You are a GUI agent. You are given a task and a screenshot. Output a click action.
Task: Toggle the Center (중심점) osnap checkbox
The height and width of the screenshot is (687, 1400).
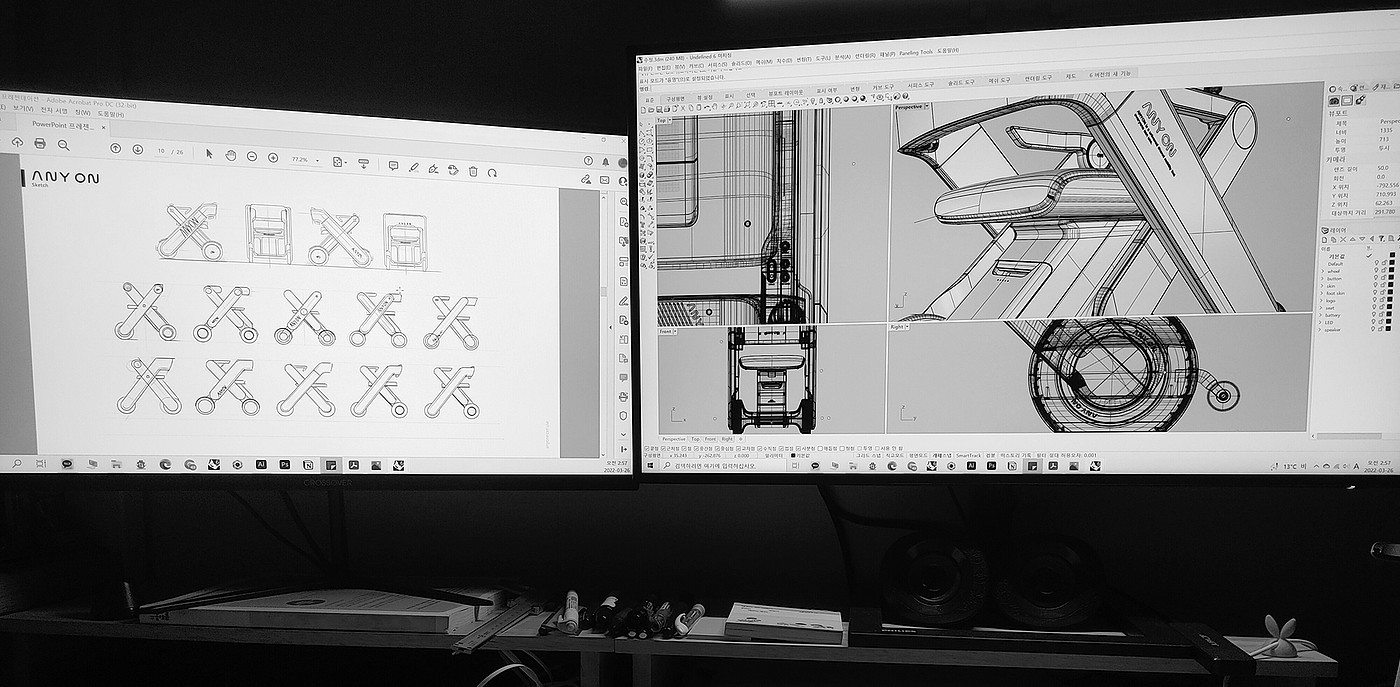pyautogui.click(x=717, y=448)
